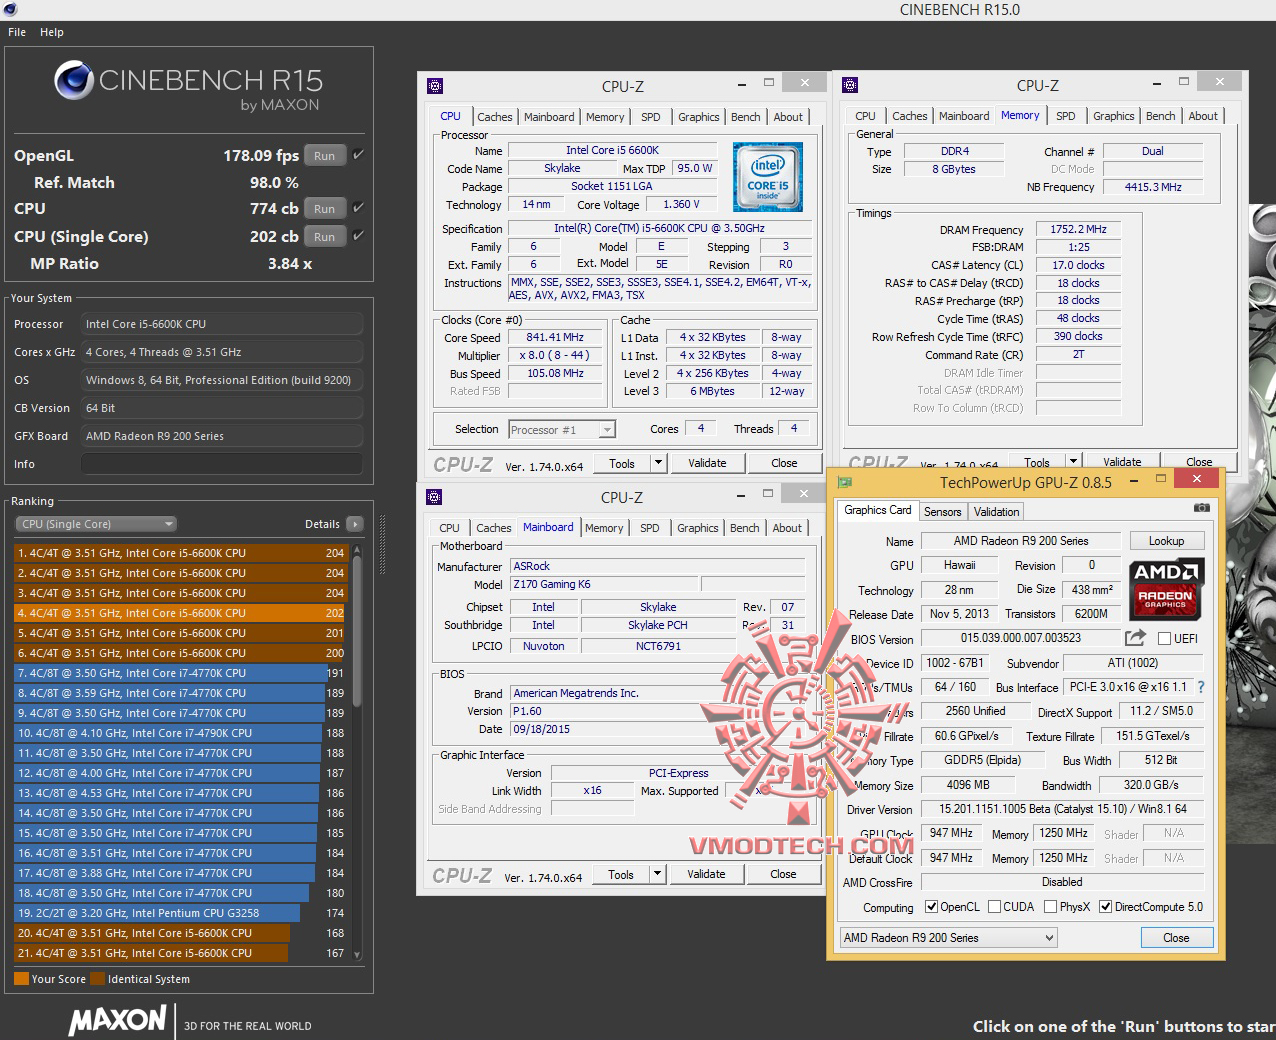Click the Intel Core i5 logo in CPU-Z
Viewport: 1276px width, 1040px height.
tap(767, 177)
